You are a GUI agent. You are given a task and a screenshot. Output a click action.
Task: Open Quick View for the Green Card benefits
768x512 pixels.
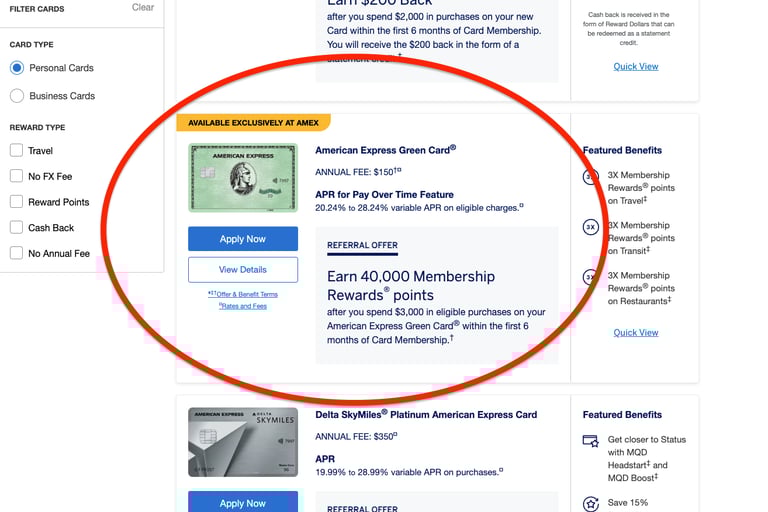(x=636, y=332)
